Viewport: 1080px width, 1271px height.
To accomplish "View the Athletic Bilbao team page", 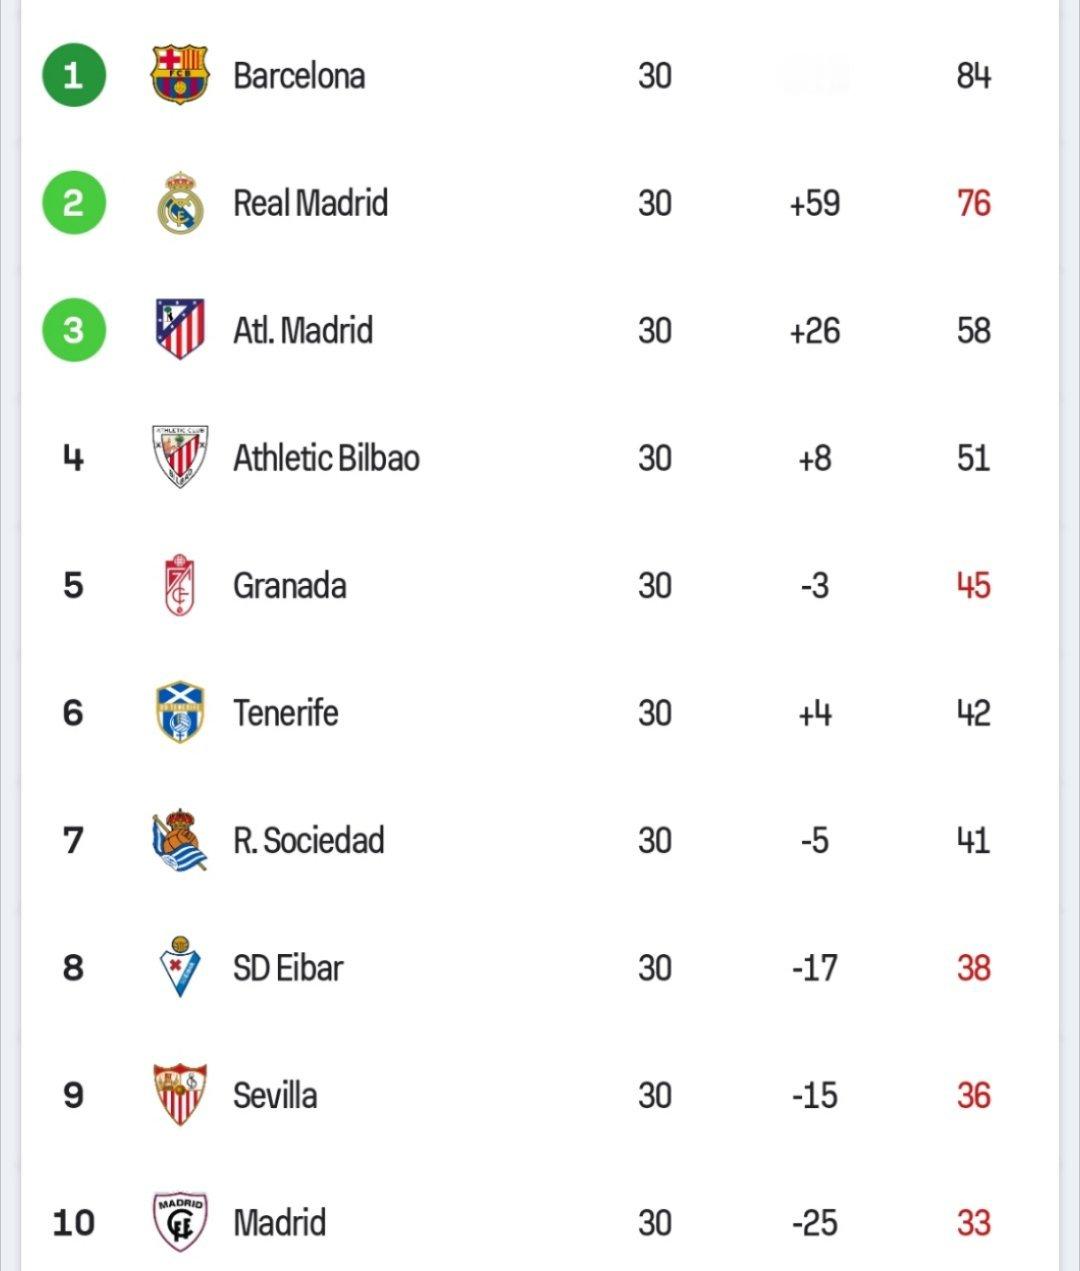I will tap(326, 458).
